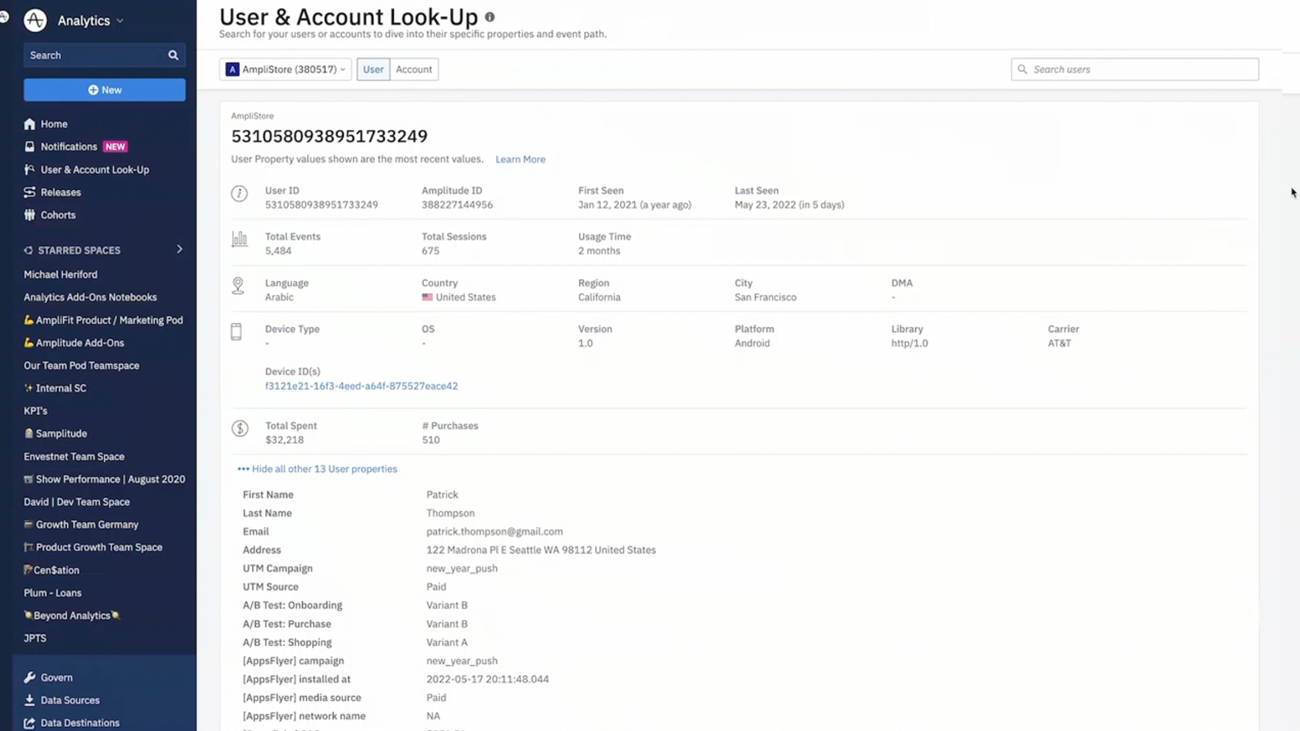This screenshot has height=731, width=1300.
Task: Switch lookup to the User toggle
Action: (373, 70)
